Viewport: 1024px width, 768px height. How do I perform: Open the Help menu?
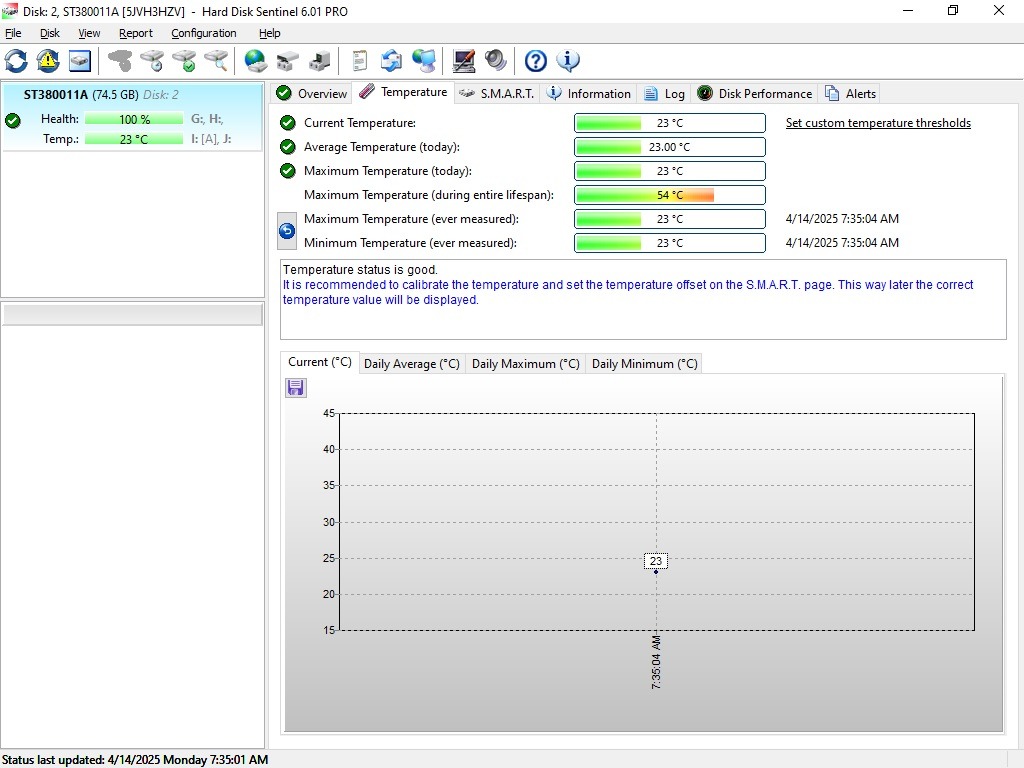(270, 33)
